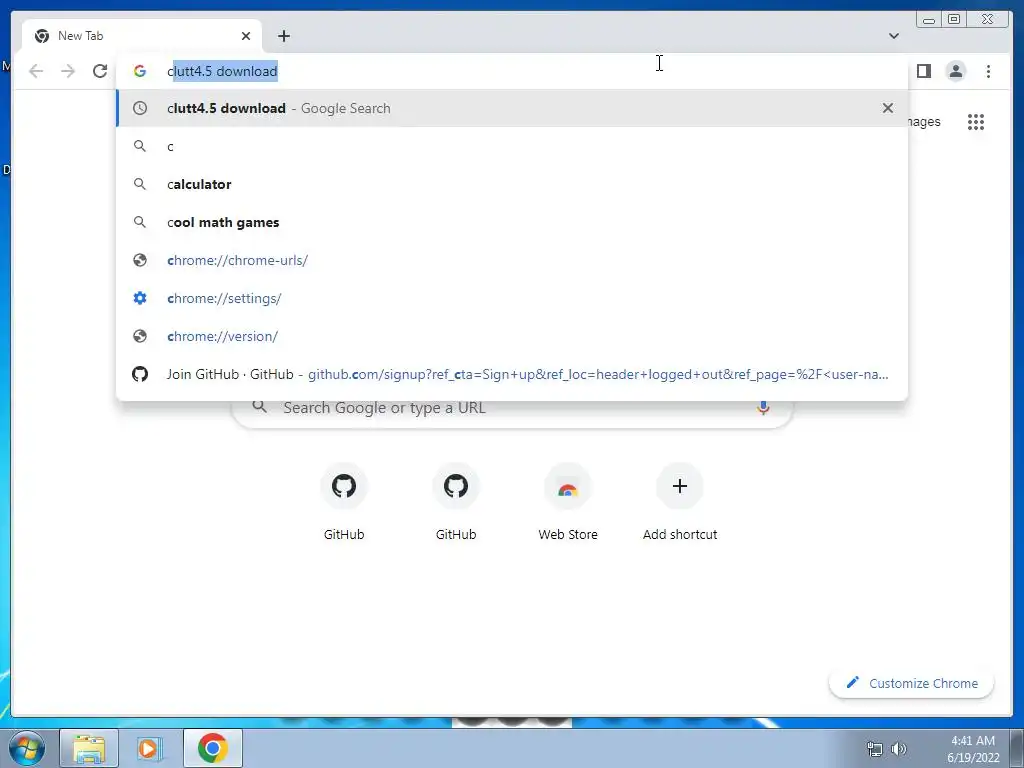Open the volume speaker tray icon

click(x=899, y=748)
